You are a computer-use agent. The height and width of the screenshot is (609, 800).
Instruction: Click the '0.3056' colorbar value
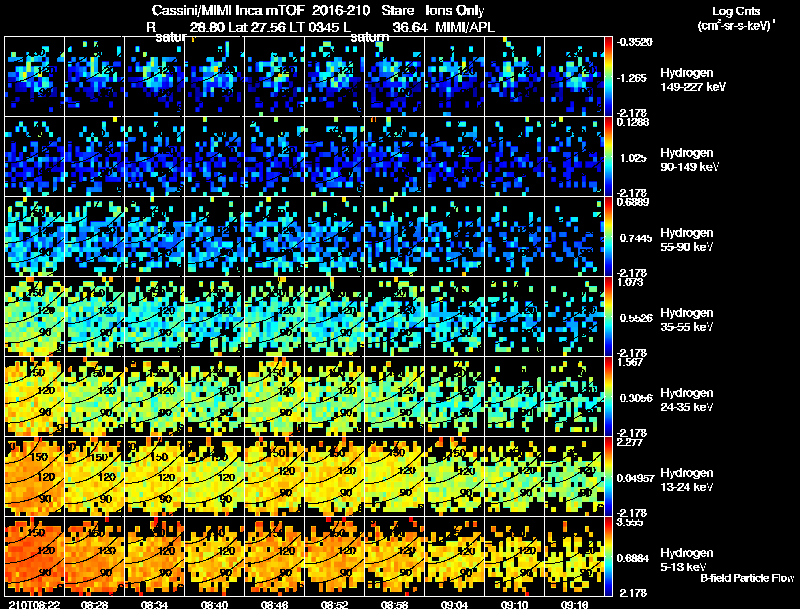point(636,398)
